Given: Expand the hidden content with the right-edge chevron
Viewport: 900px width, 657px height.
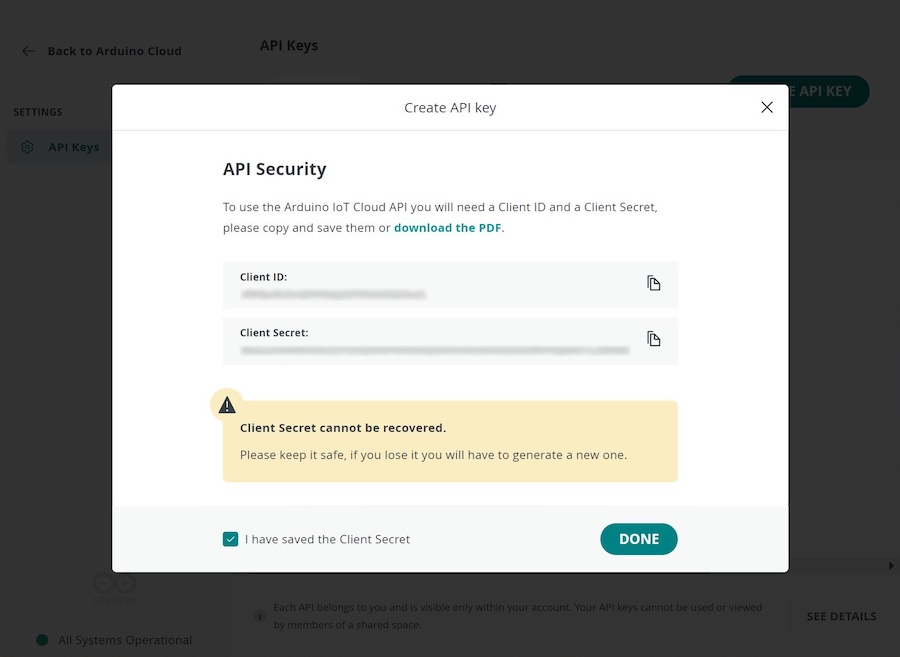Looking at the screenshot, I should coord(893,565).
